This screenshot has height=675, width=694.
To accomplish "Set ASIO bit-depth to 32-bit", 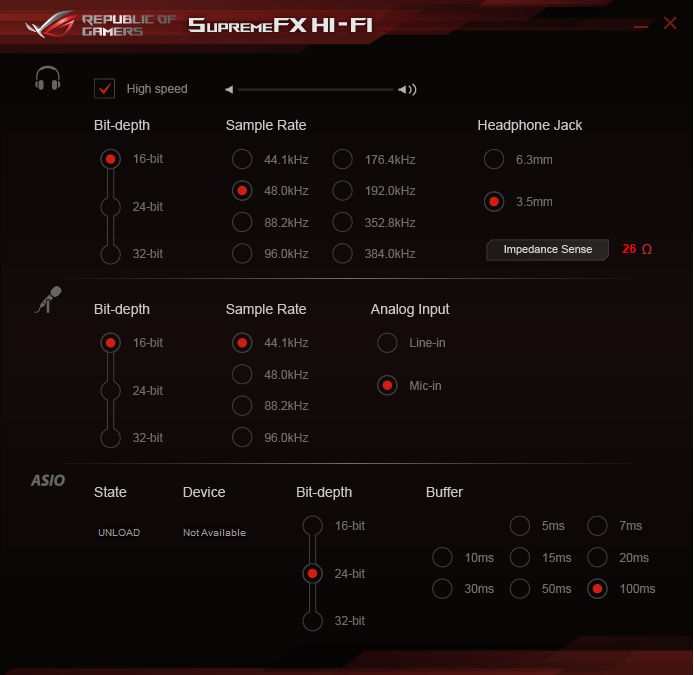I will (x=312, y=621).
